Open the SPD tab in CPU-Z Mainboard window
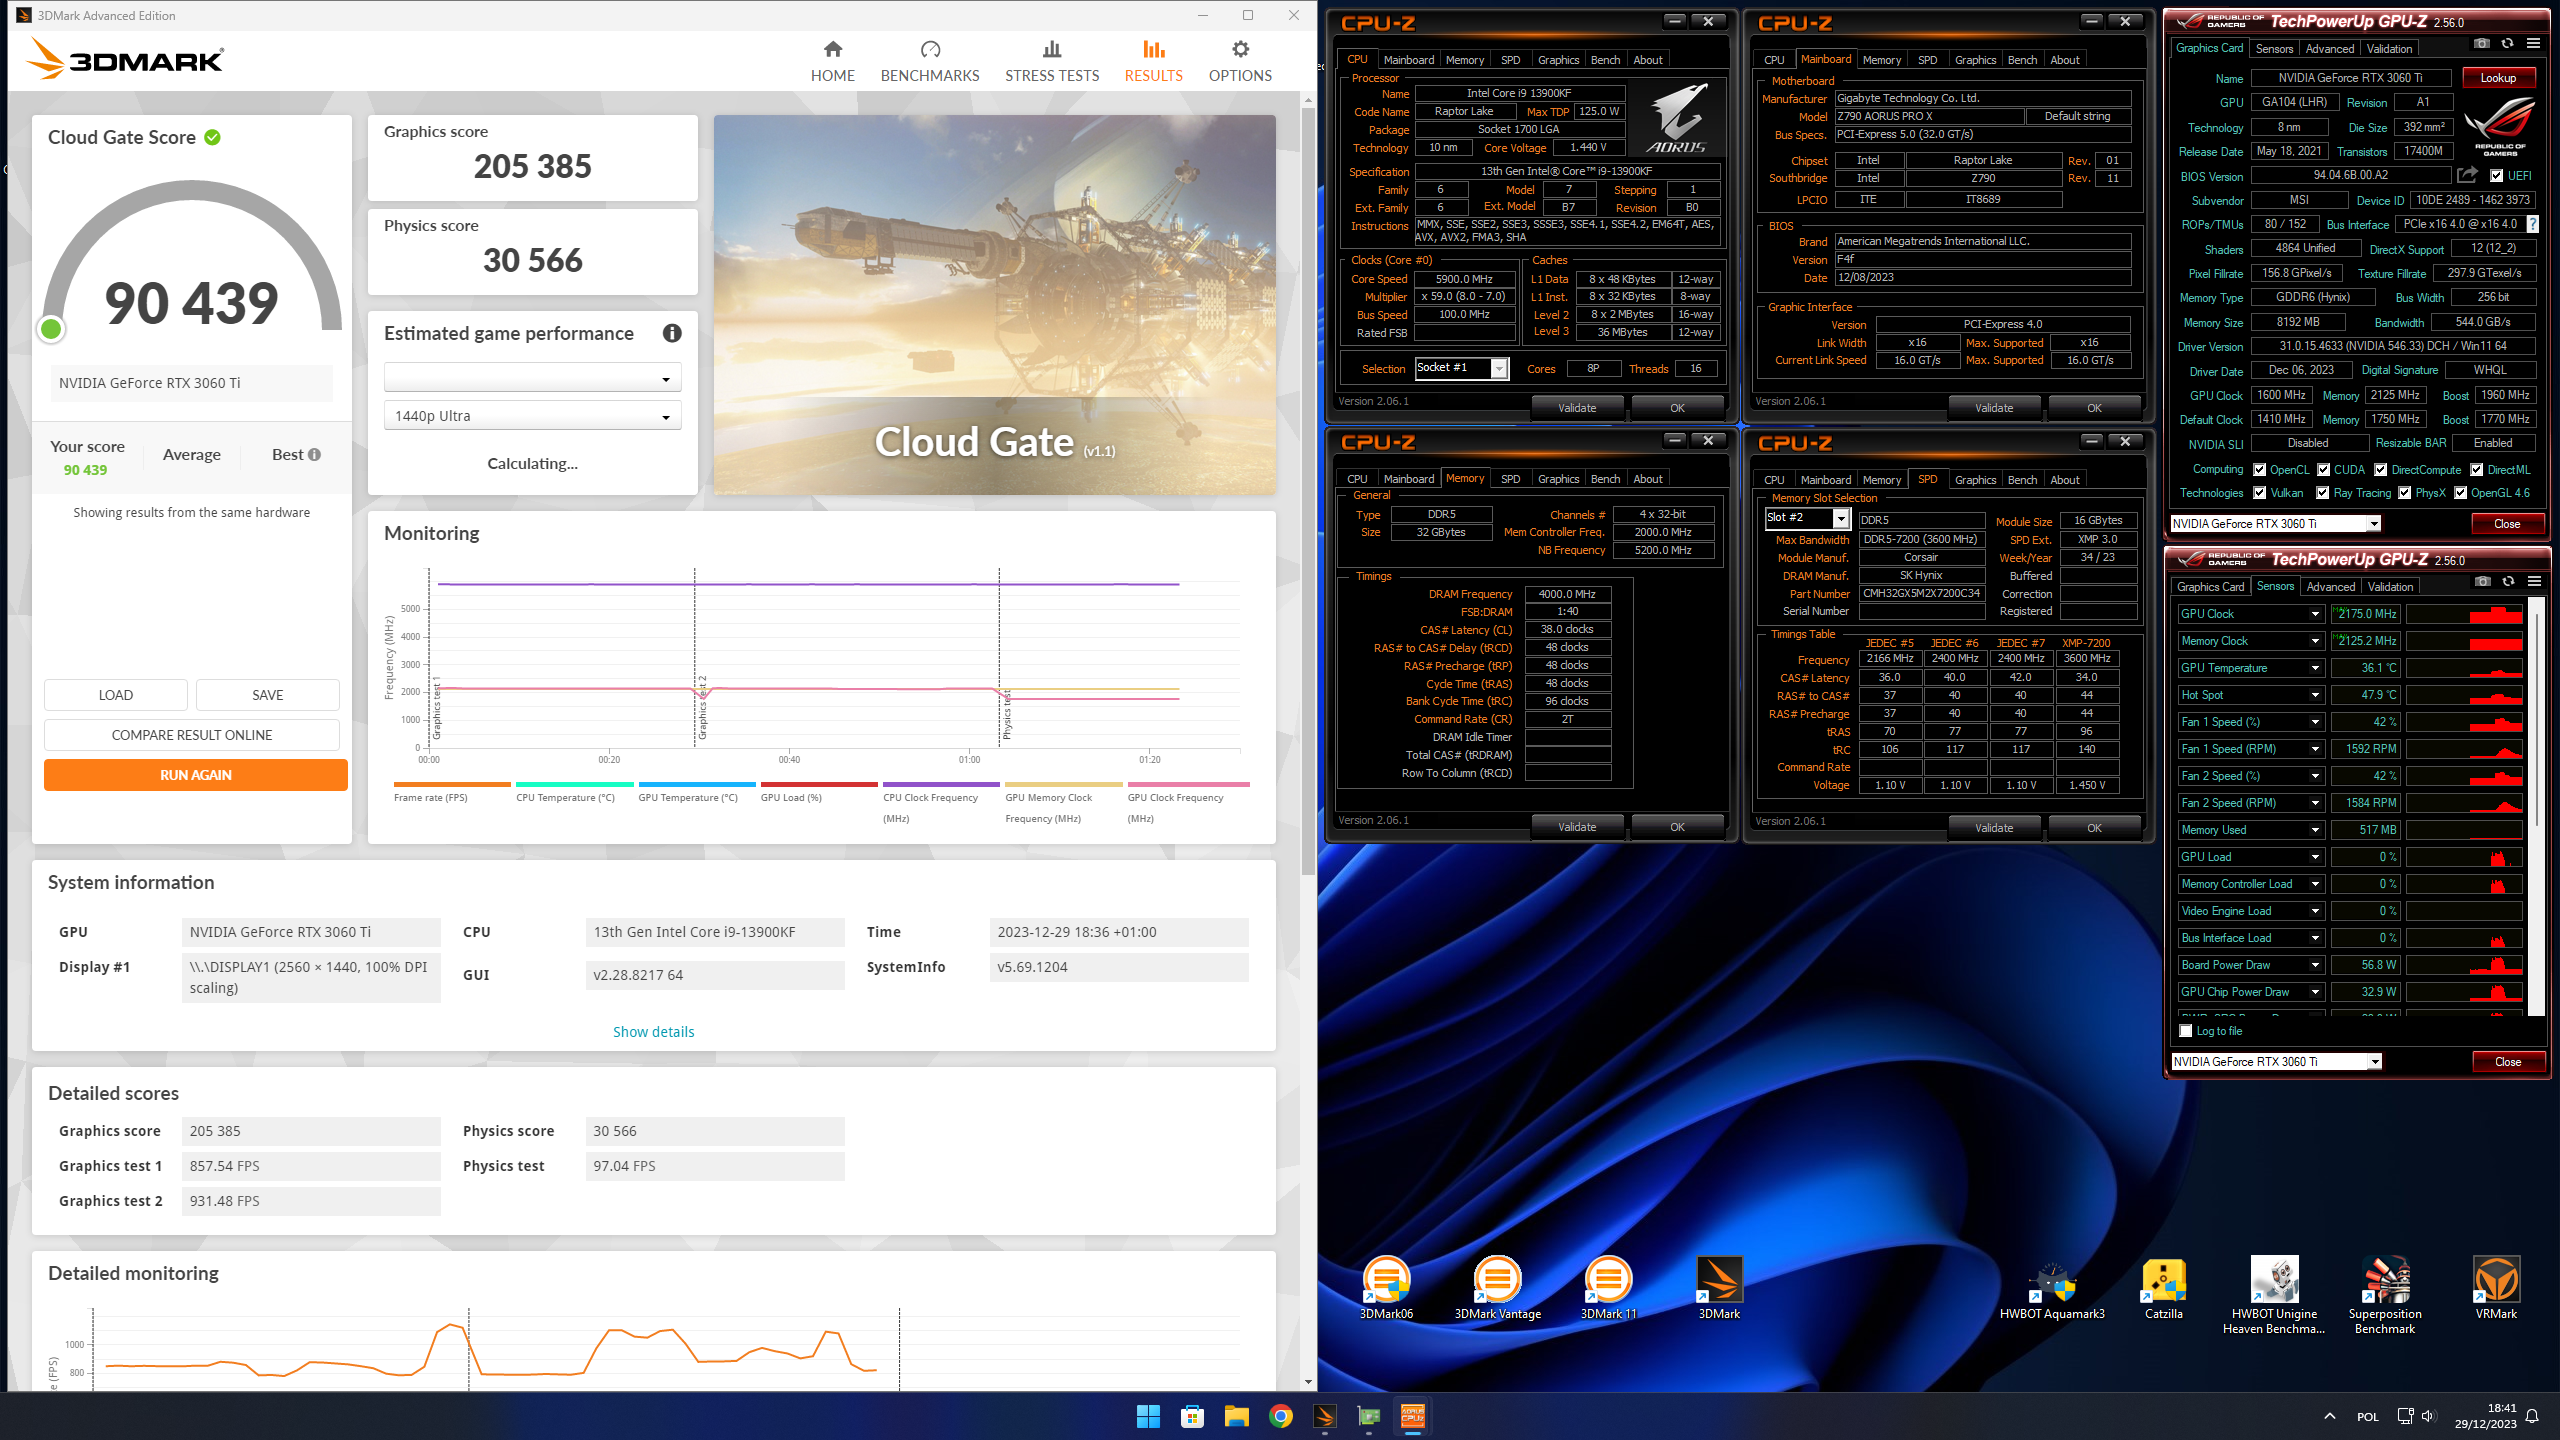Image resolution: width=2560 pixels, height=1440 pixels. click(1927, 60)
